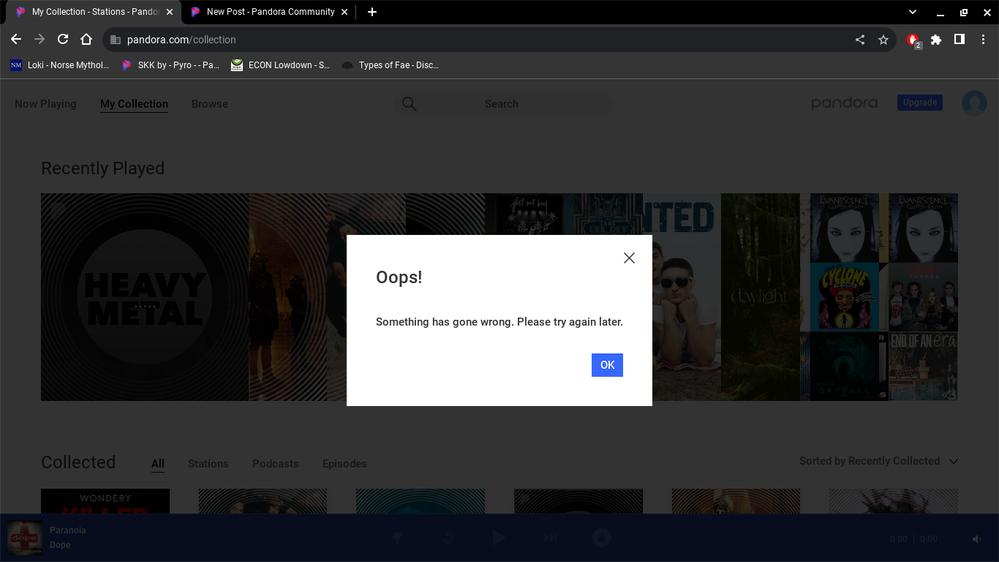Click the browser back arrow

coord(16,39)
